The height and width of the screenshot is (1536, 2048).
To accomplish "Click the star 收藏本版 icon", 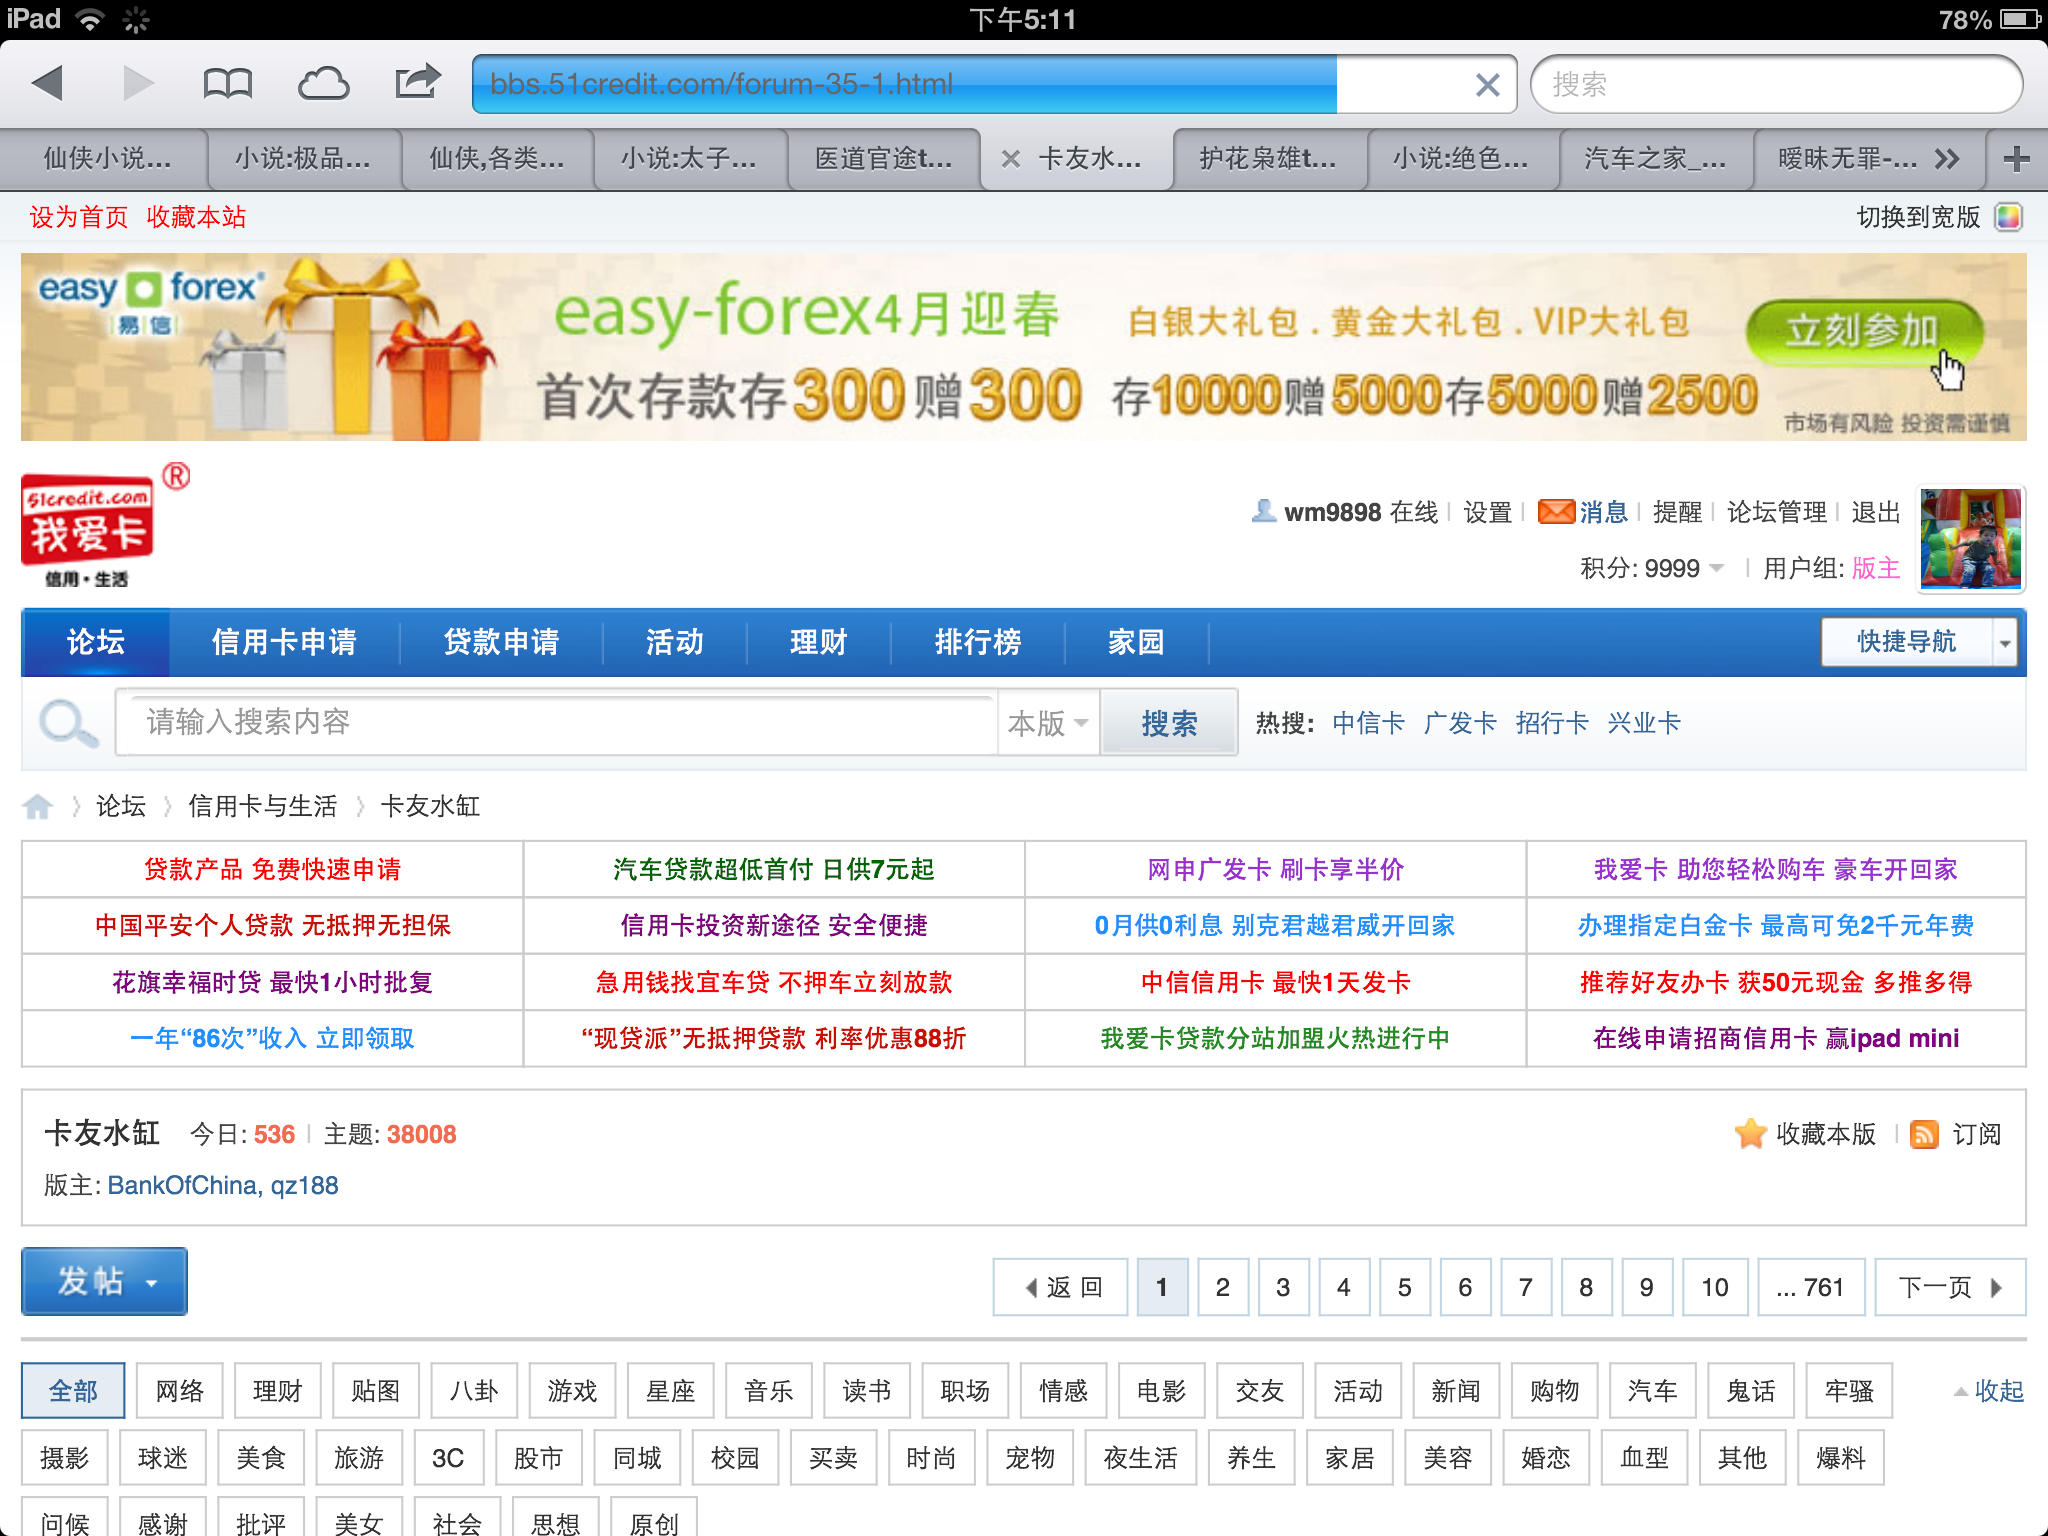I will coord(1751,1133).
